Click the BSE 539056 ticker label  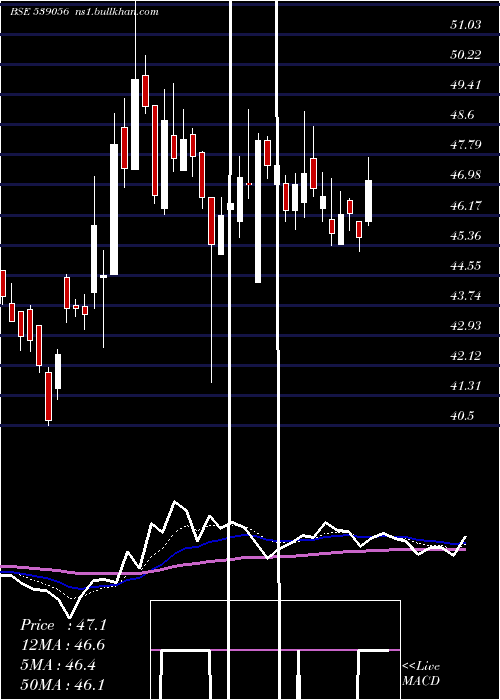coord(39,12)
